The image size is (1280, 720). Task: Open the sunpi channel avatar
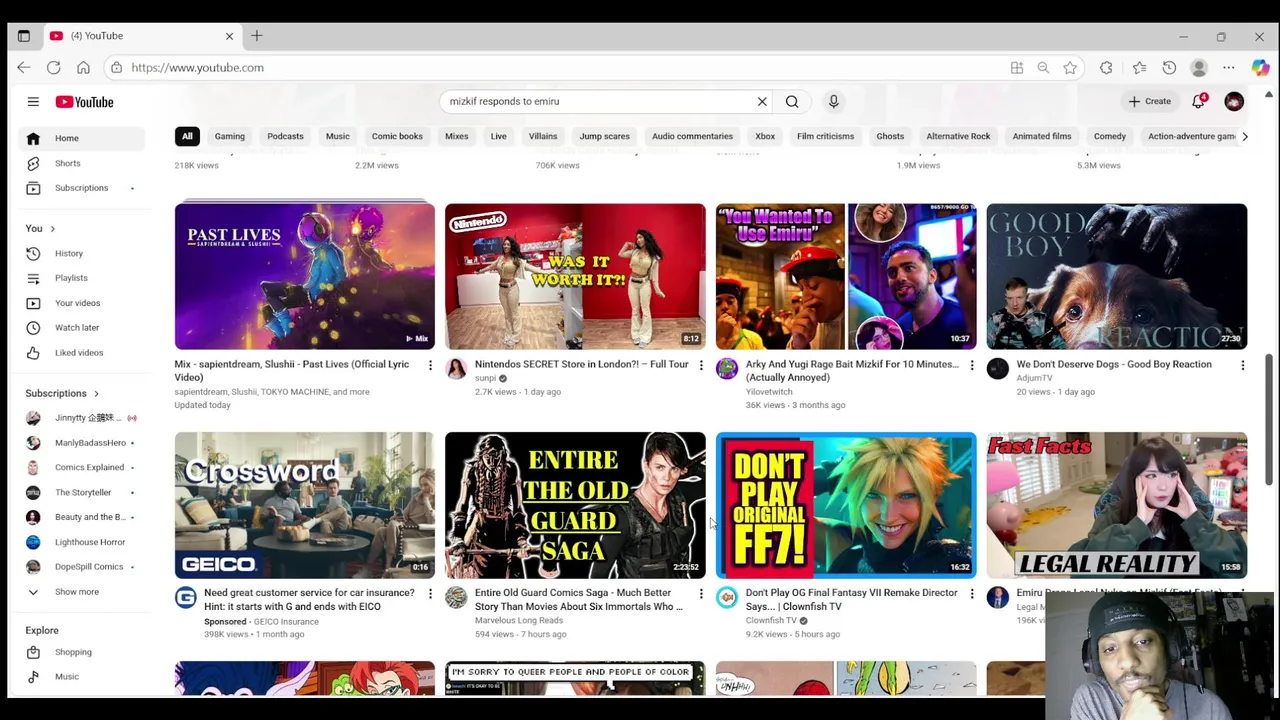[456, 369]
